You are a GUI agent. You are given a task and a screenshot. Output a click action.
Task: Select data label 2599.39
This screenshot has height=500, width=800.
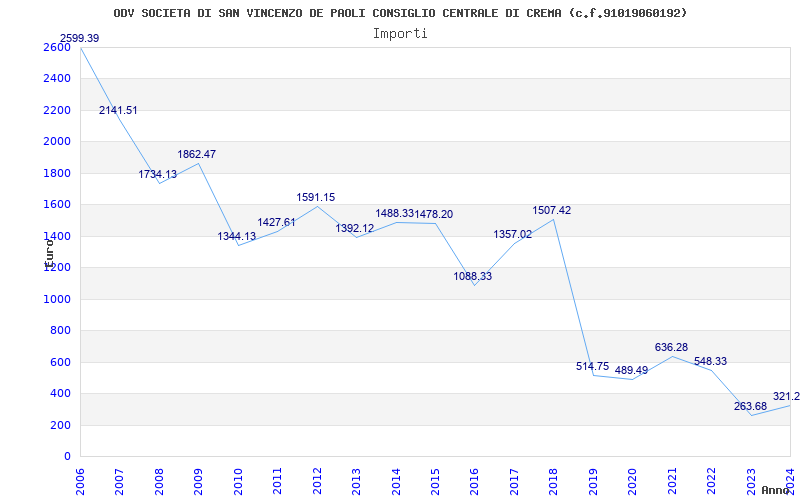(80, 38)
